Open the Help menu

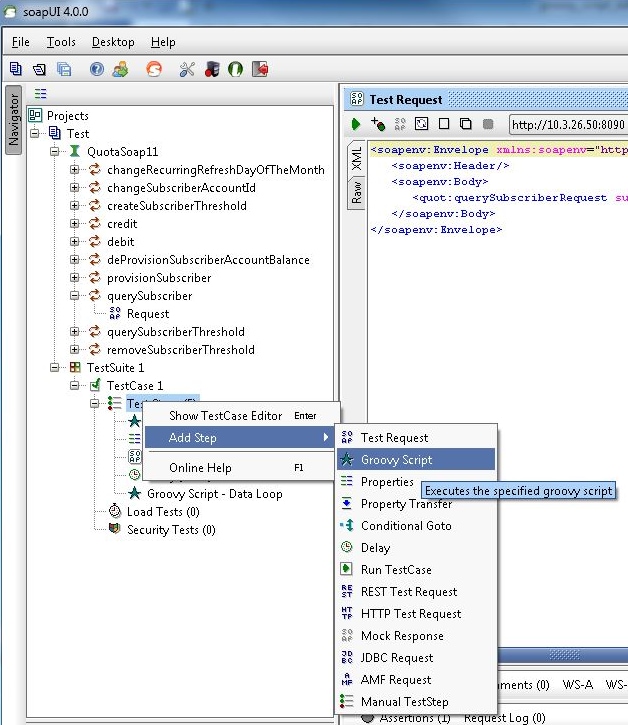click(163, 42)
